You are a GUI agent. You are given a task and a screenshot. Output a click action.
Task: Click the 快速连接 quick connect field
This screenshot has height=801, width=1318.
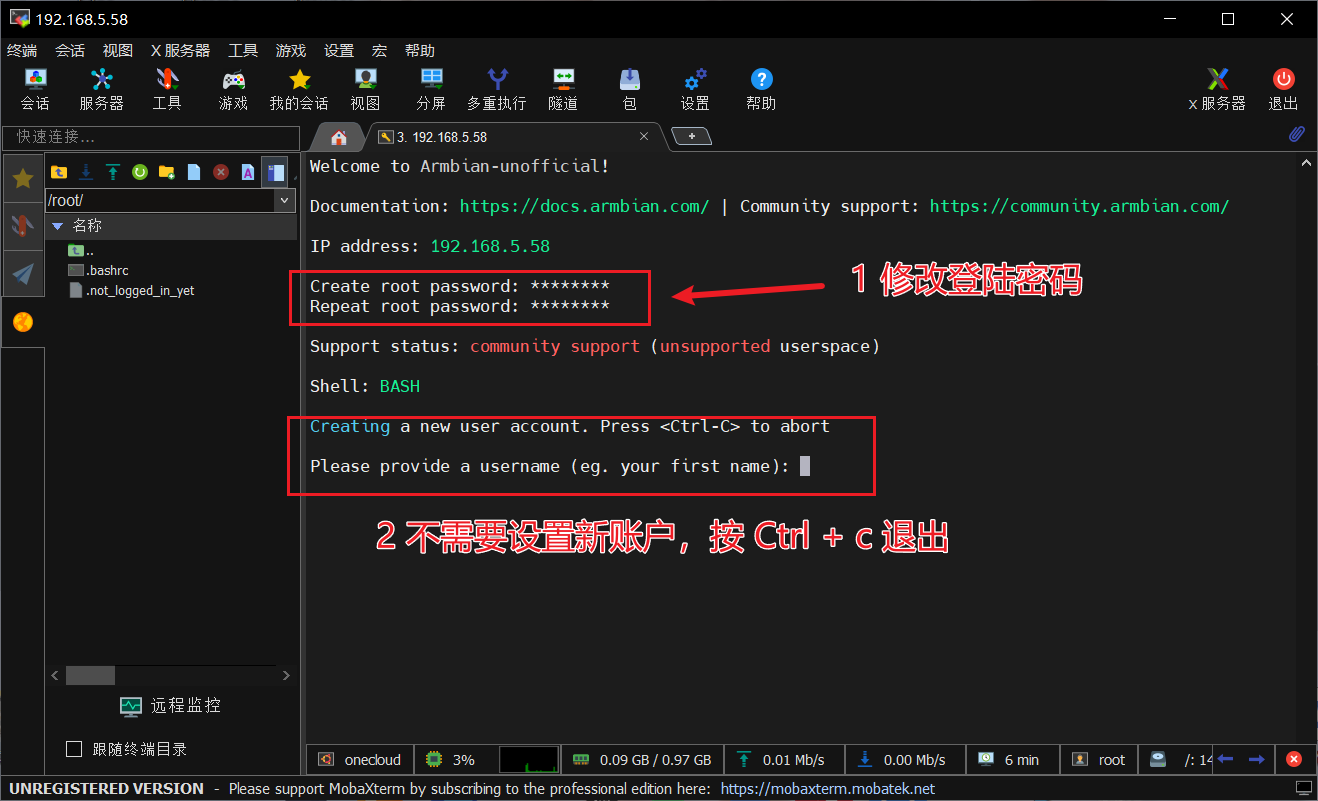pyautogui.click(x=151, y=137)
